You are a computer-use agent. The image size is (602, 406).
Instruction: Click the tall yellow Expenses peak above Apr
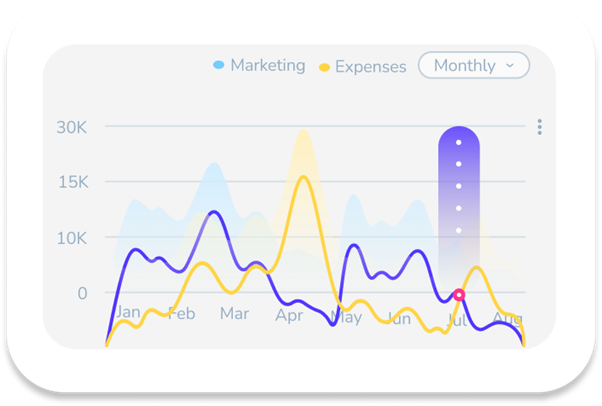click(x=303, y=178)
